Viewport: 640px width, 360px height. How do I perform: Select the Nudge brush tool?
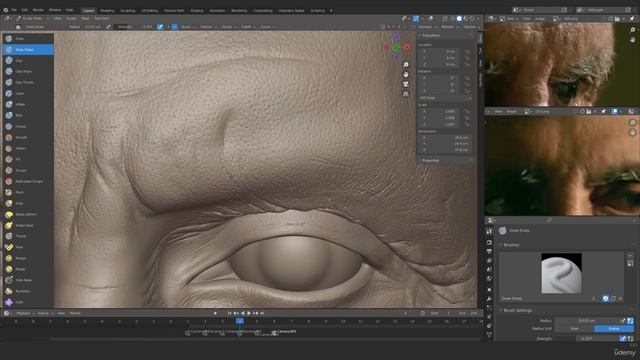(x=28, y=258)
